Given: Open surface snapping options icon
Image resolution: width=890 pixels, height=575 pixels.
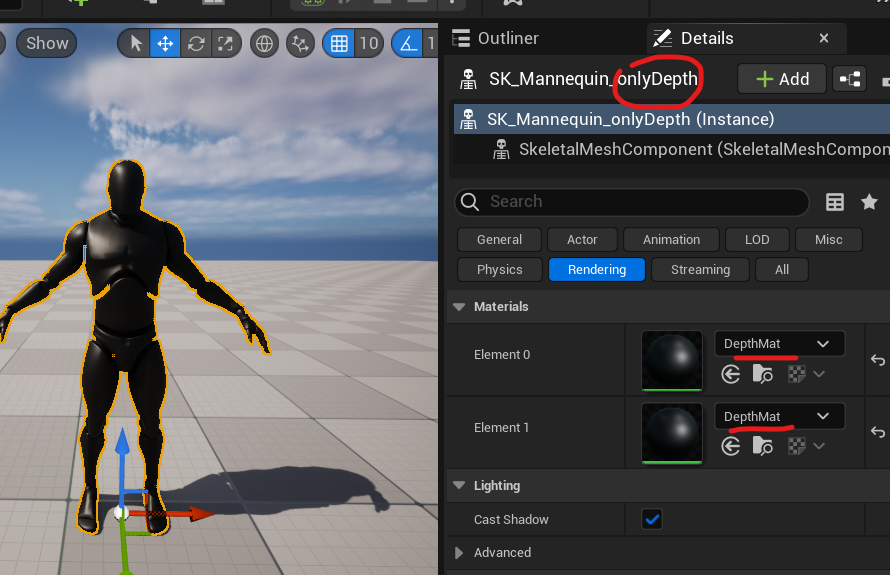Looking at the screenshot, I should point(300,43).
